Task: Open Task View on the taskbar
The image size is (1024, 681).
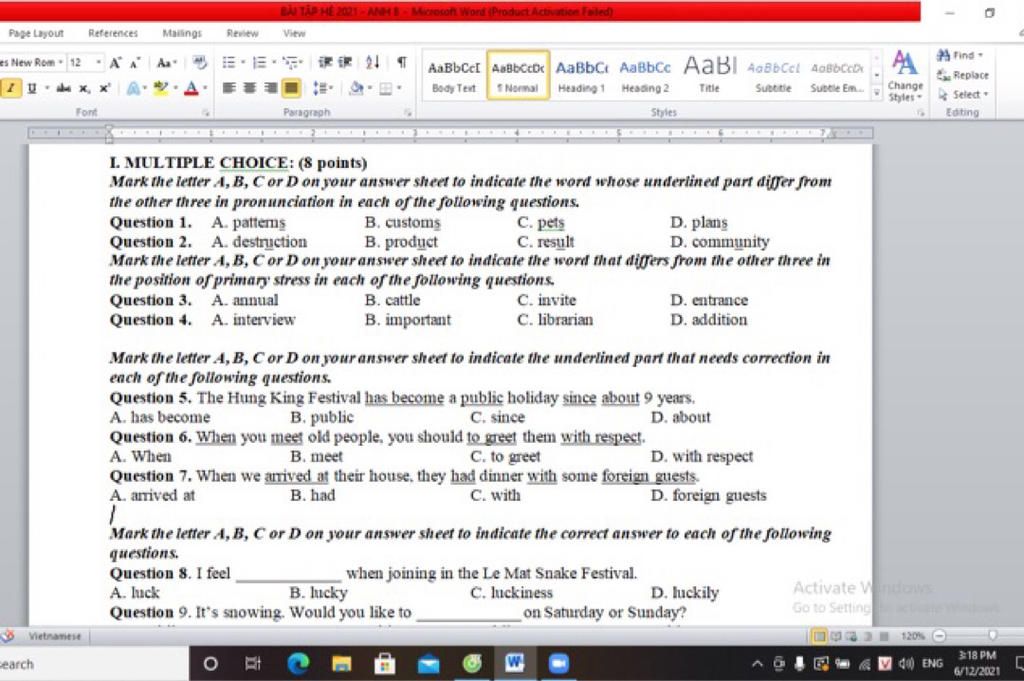Action: [253, 664]
